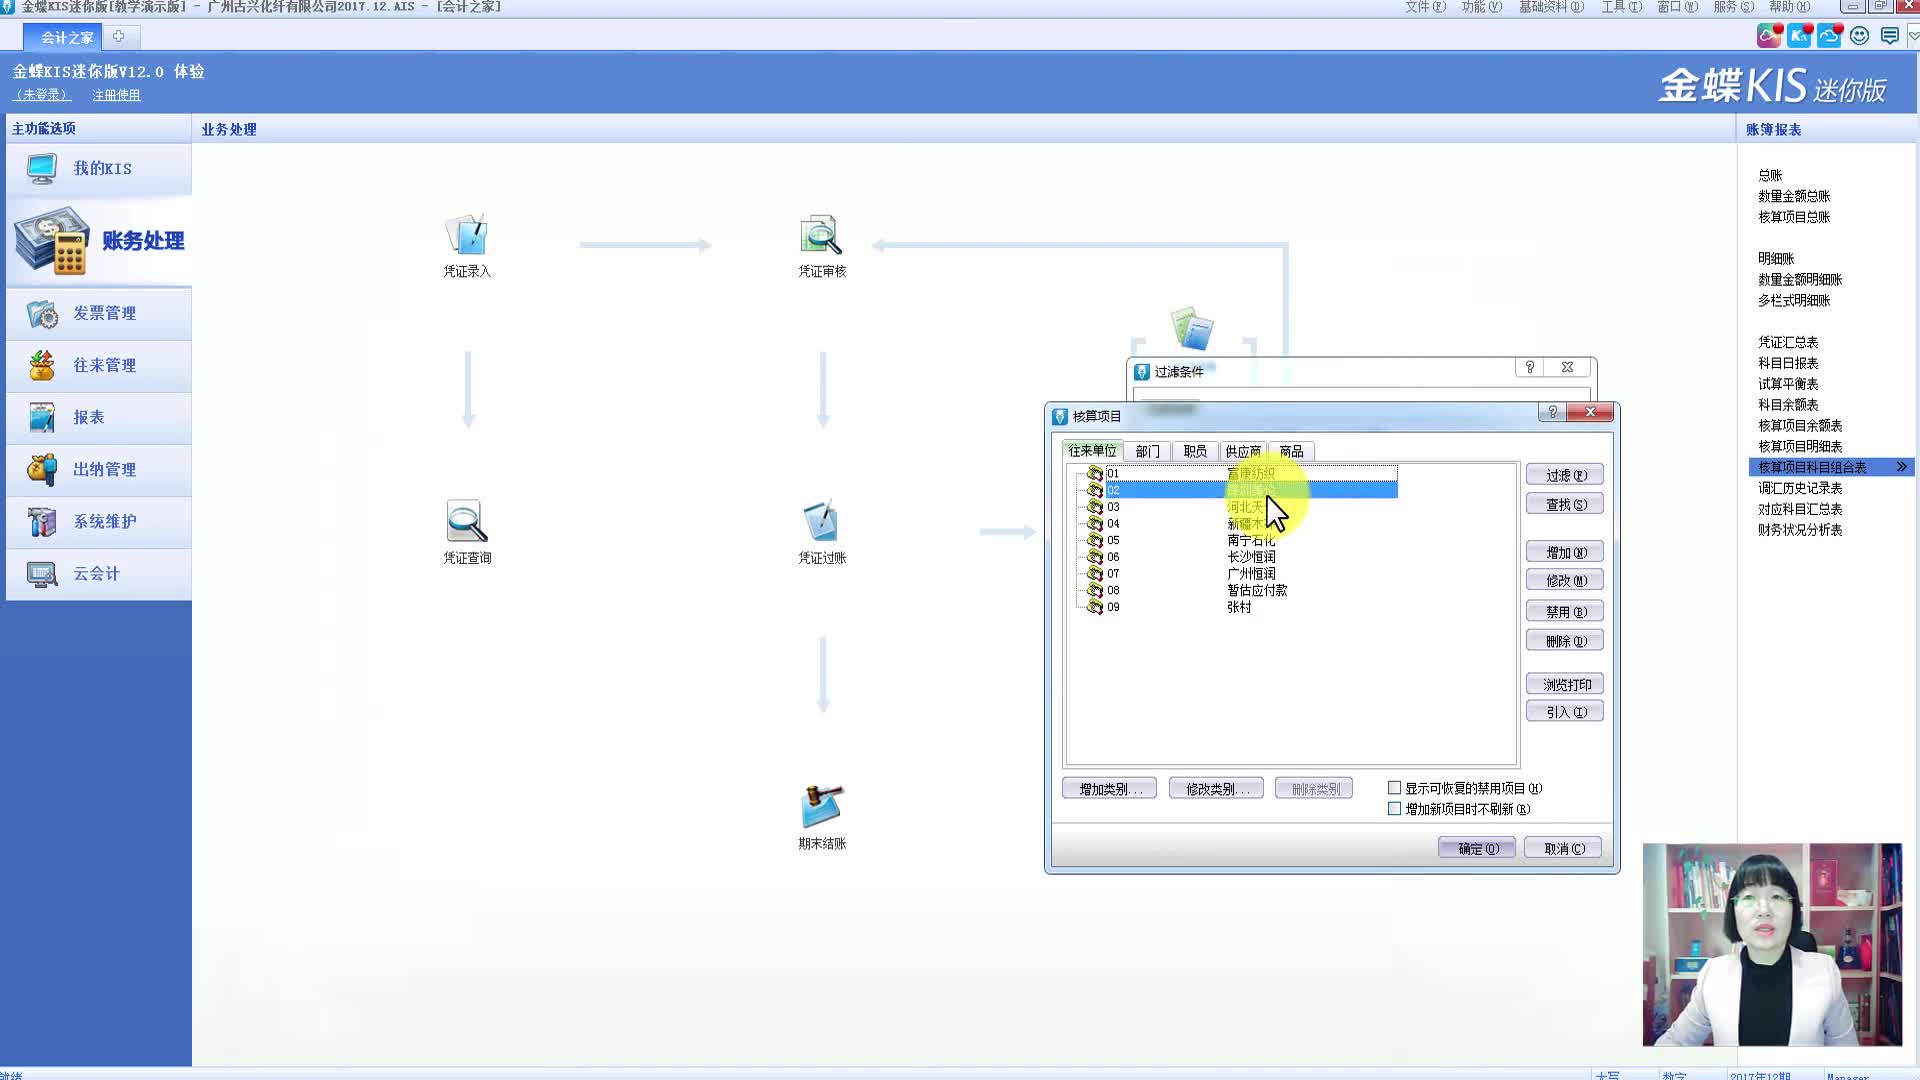Click the 增加类别 button
The image size is (1920, 1080).
coord(1109,789)
